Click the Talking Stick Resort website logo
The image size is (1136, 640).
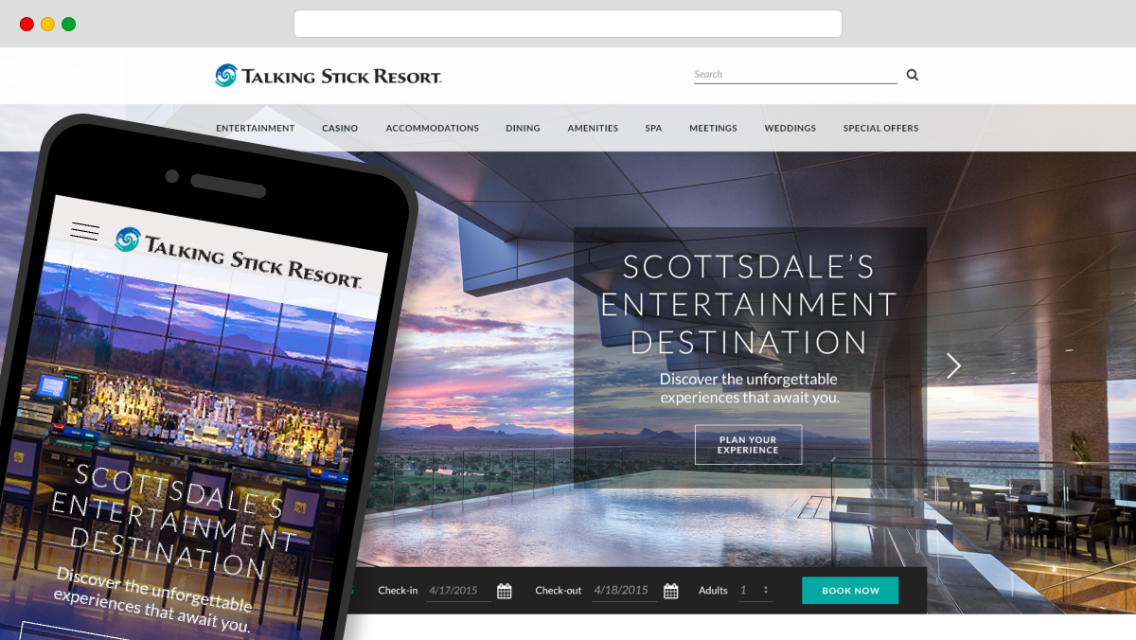[x=328, y=75]
